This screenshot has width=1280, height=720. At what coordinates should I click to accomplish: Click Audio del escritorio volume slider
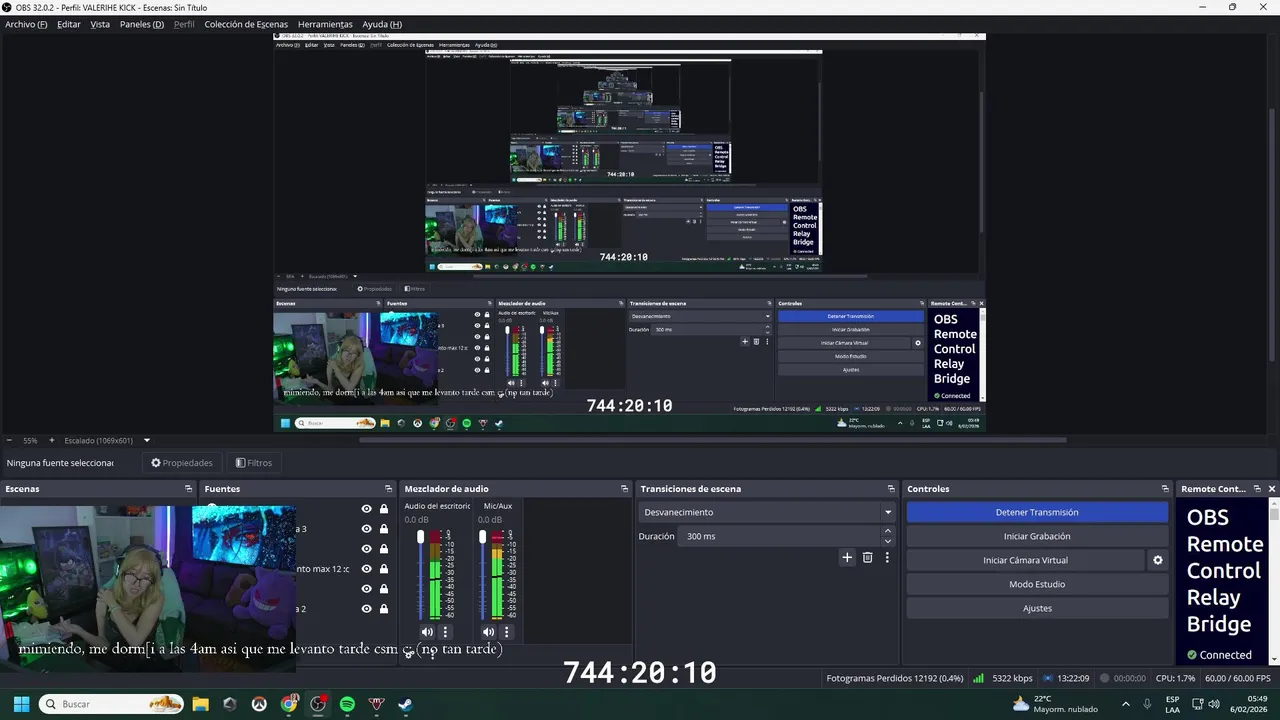[x=421, y=575]
